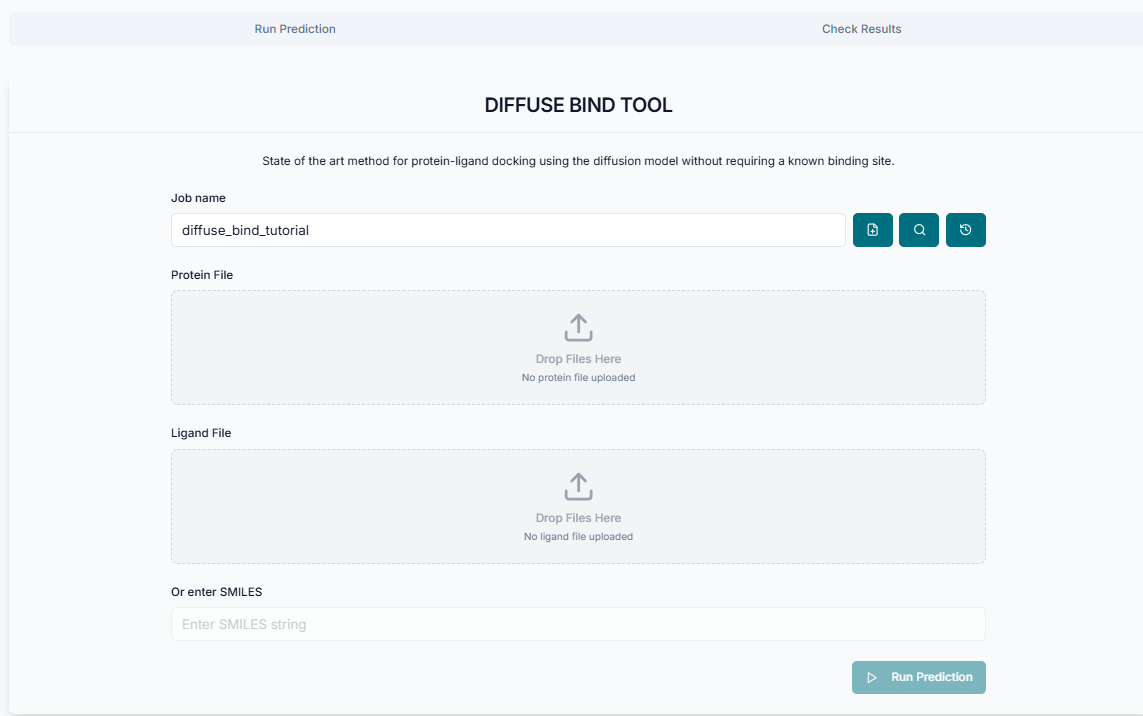Open job history via clock icon

click(965, 230)
